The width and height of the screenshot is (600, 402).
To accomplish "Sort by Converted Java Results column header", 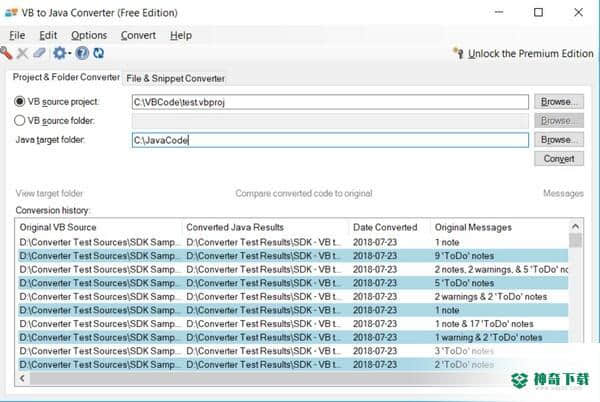I will click(x=266, y=227).
